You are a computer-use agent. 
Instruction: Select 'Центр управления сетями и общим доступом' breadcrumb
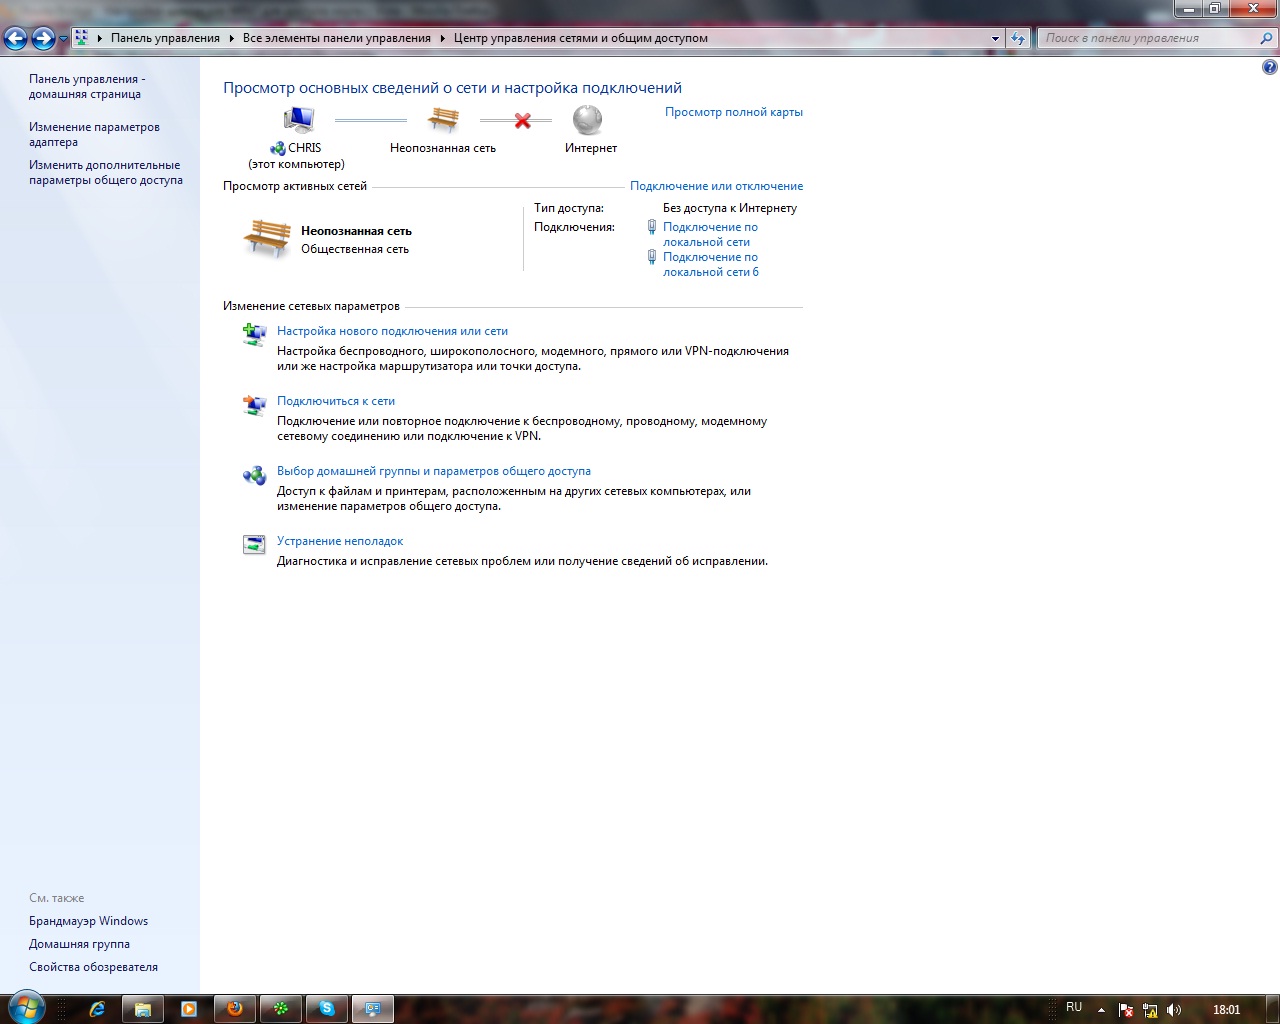581,38
